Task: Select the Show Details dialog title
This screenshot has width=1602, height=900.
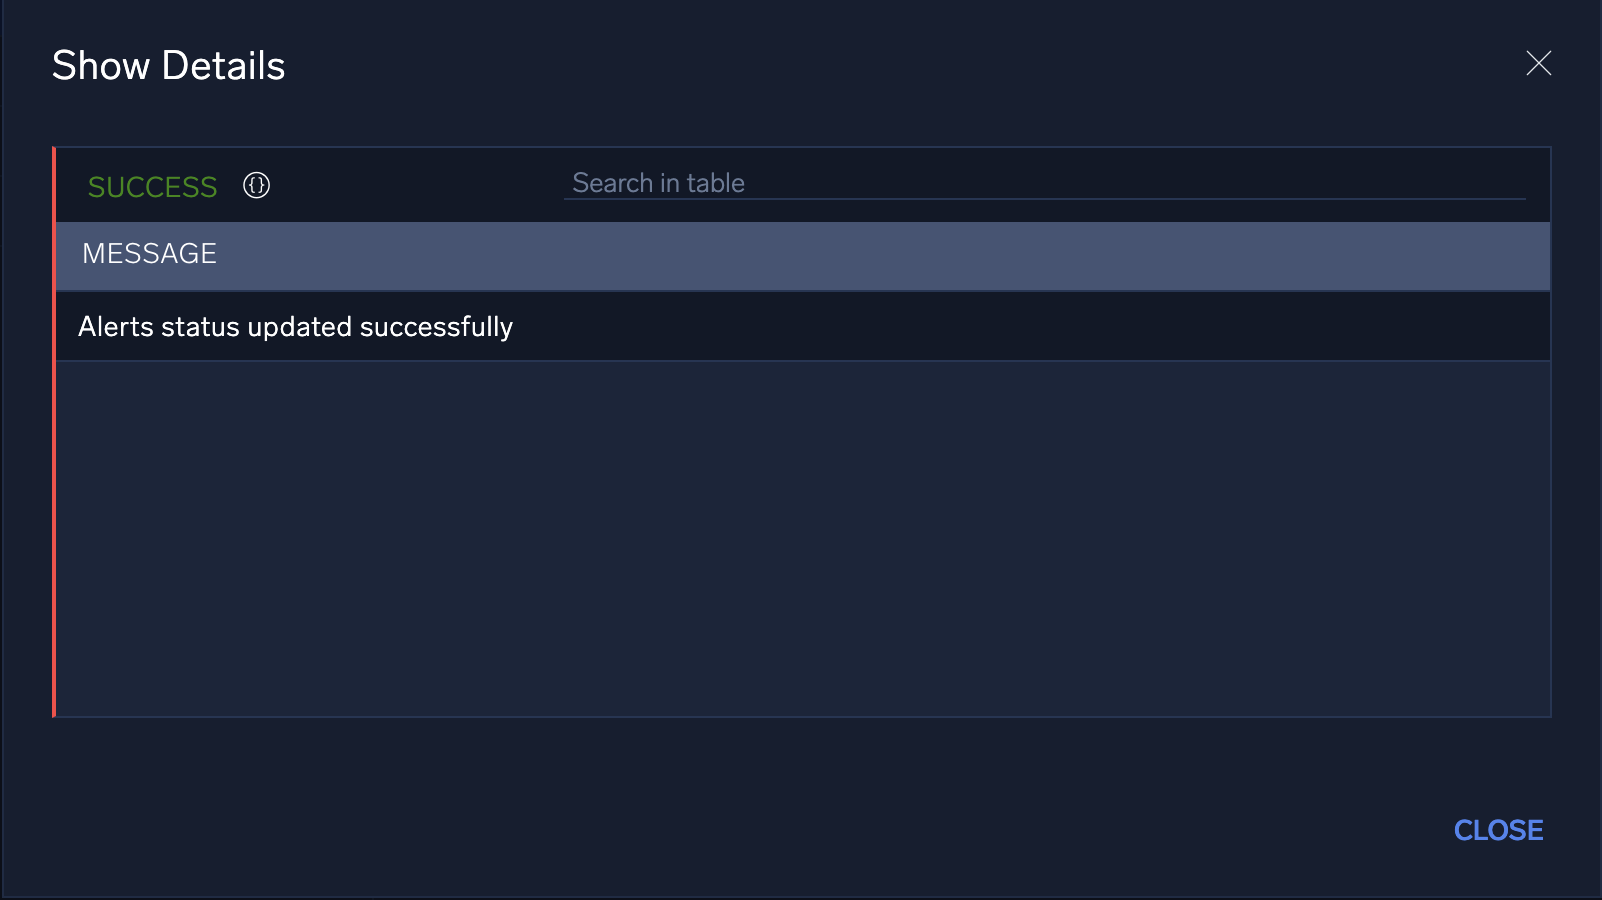Action: 168,64
